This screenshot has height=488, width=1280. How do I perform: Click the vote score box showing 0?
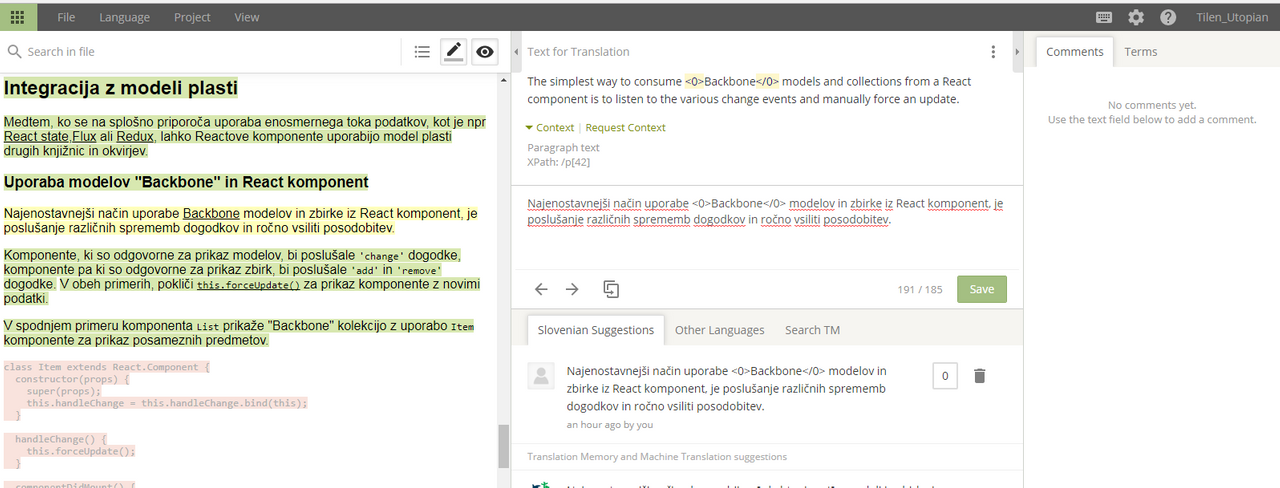click(x=945, y=376)
